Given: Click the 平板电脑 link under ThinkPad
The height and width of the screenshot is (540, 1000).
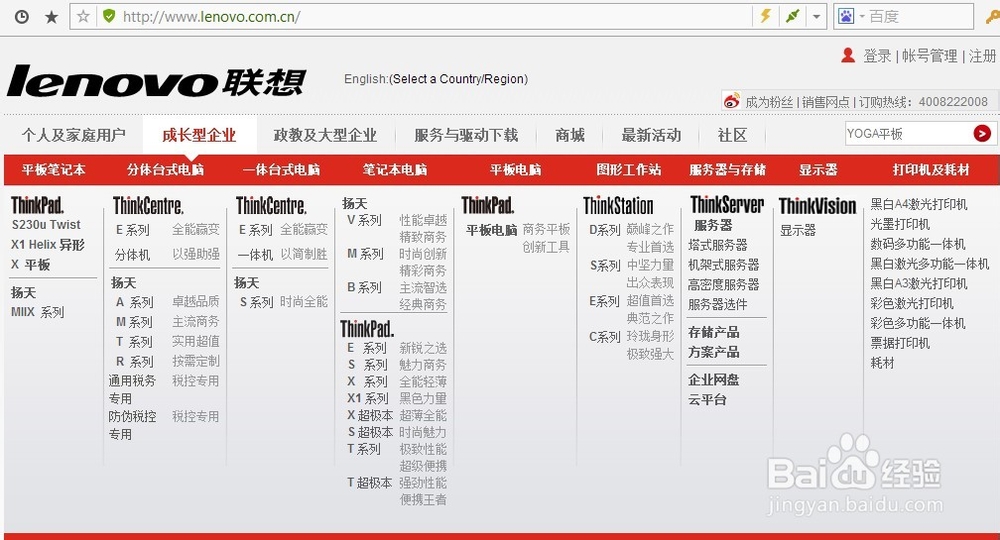Looking at the screenshot, I should pyautogui.click(x=491, y=230).
